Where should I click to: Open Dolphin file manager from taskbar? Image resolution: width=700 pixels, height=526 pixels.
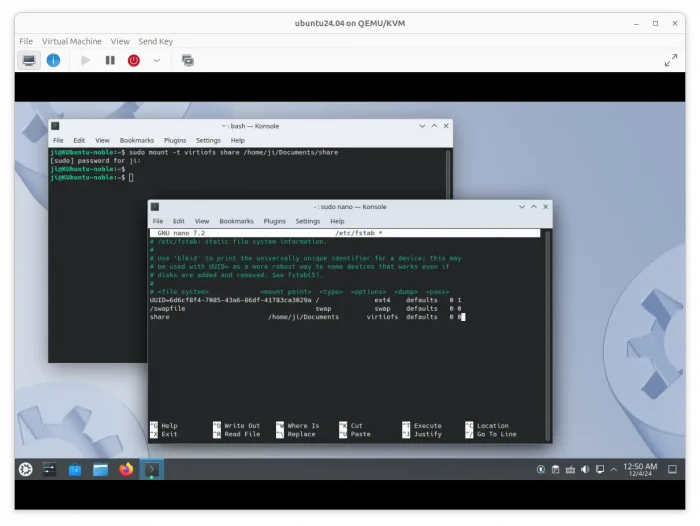(100, 469)
